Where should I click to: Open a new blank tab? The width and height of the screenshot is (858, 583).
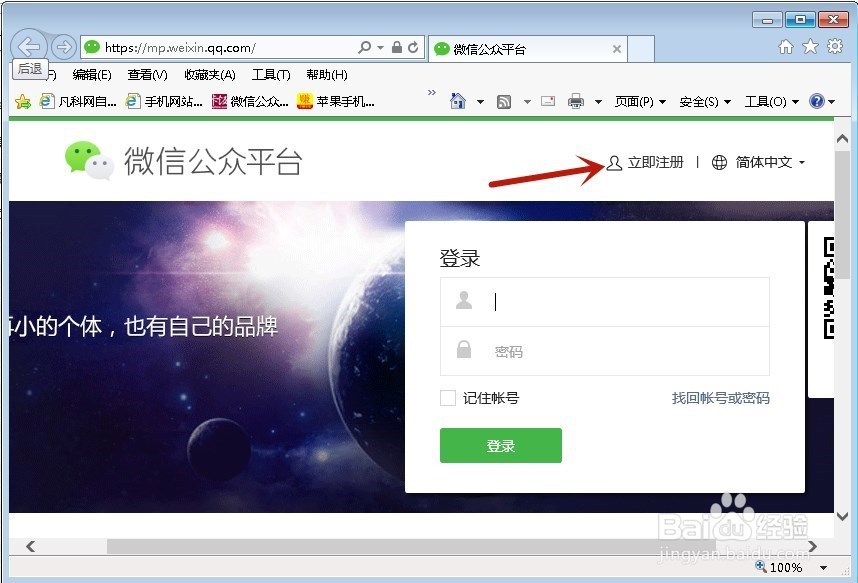point(641,49)
